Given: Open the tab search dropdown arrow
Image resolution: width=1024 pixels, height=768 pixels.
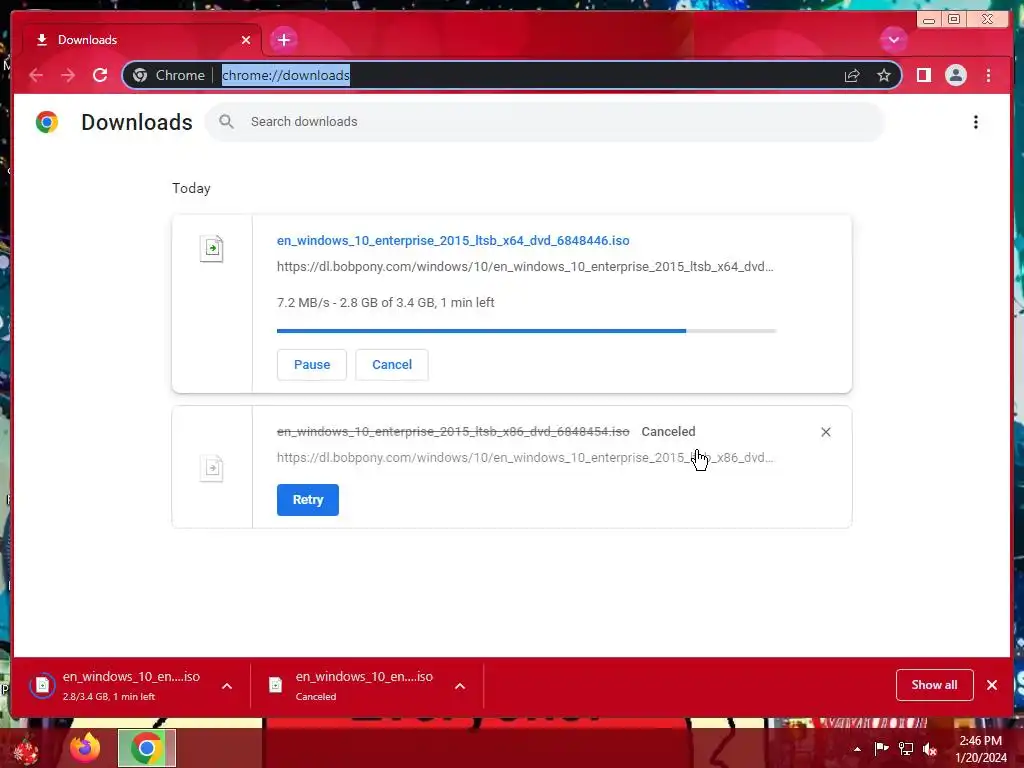Looking at the screenshot, I should [x=893, y=40].
